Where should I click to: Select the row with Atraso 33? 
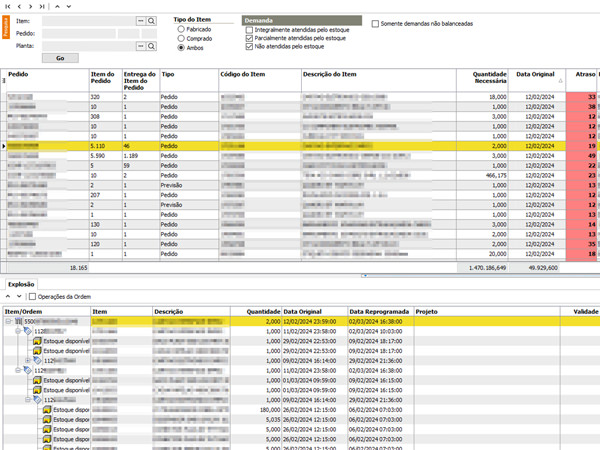point(298,97)
